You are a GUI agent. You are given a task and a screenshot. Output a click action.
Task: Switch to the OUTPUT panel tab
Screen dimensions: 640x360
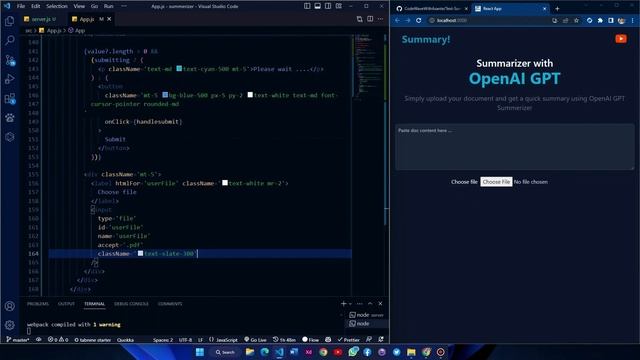click(x=66, y=304)
